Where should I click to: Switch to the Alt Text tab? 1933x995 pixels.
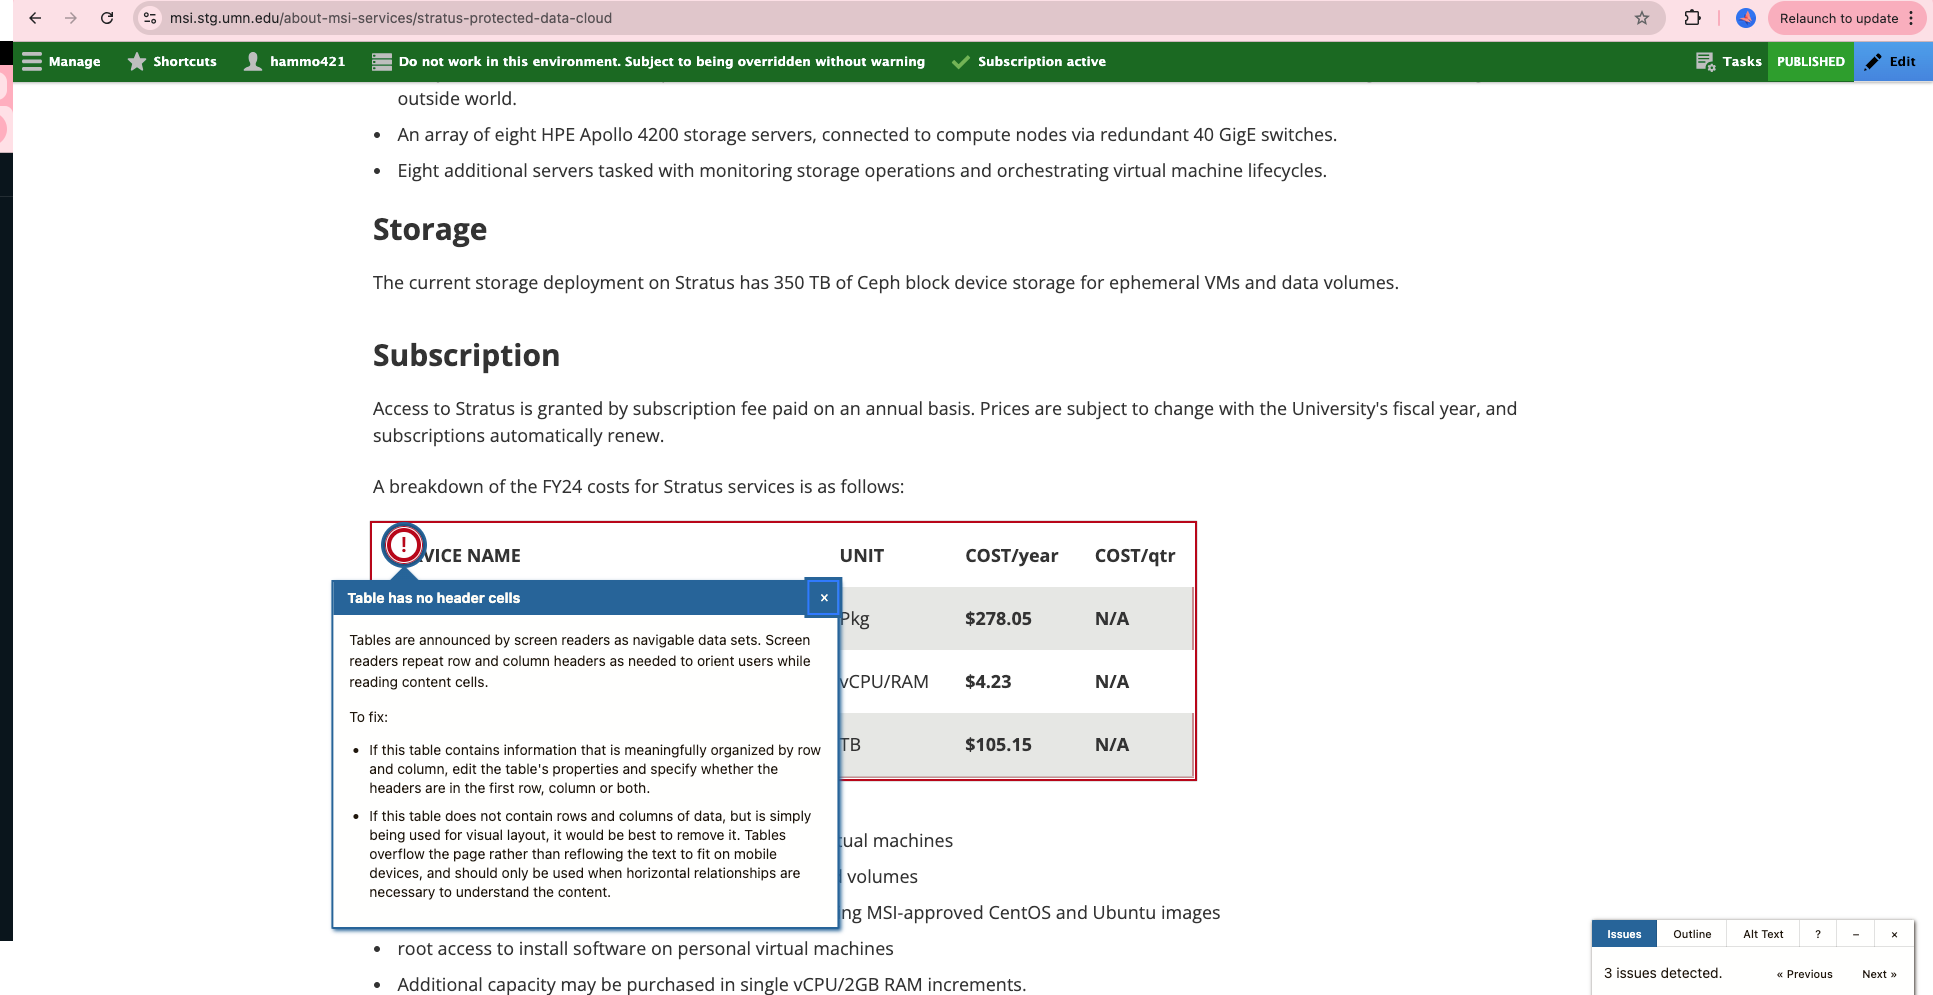[x=1762, y=934]
